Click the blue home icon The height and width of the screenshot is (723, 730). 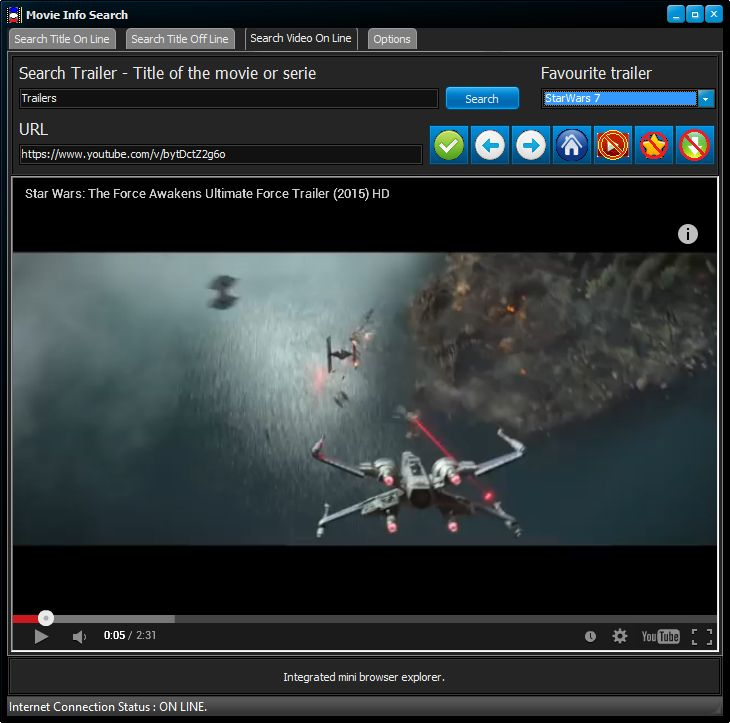(572, 145)
